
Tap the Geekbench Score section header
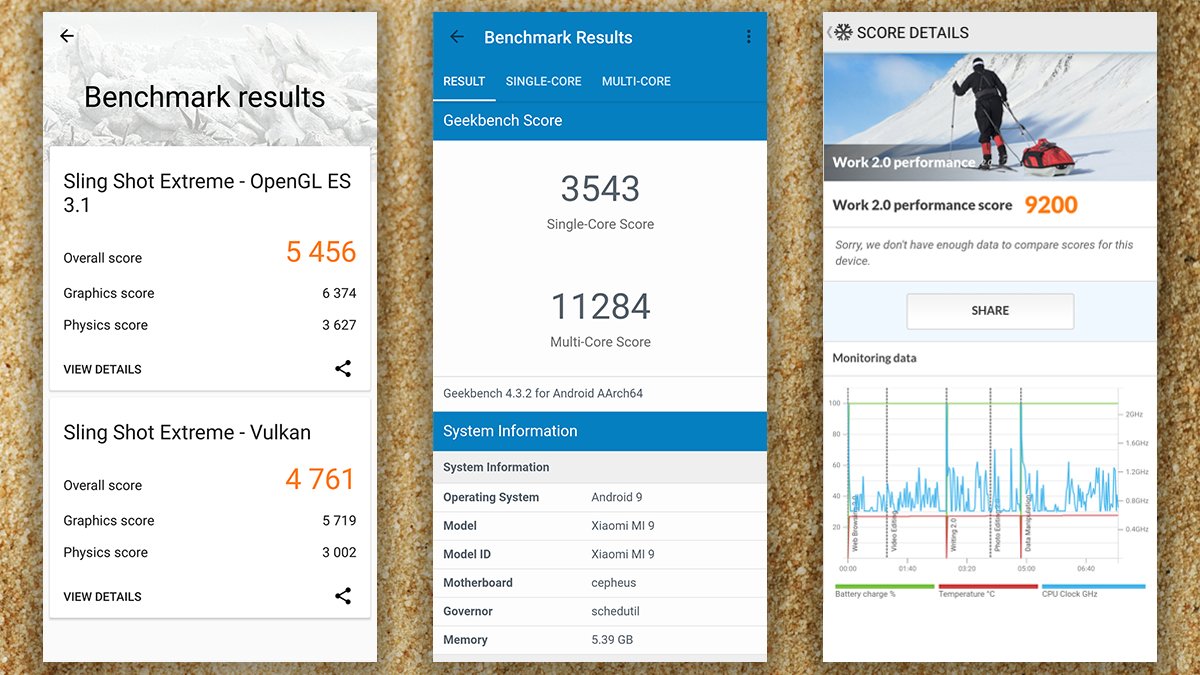pyautogui.click(x=600, y=120)
